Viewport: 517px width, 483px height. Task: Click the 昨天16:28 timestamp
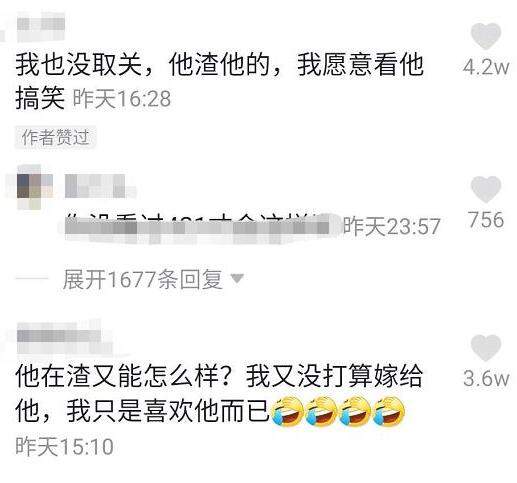[x=122, y=99]
